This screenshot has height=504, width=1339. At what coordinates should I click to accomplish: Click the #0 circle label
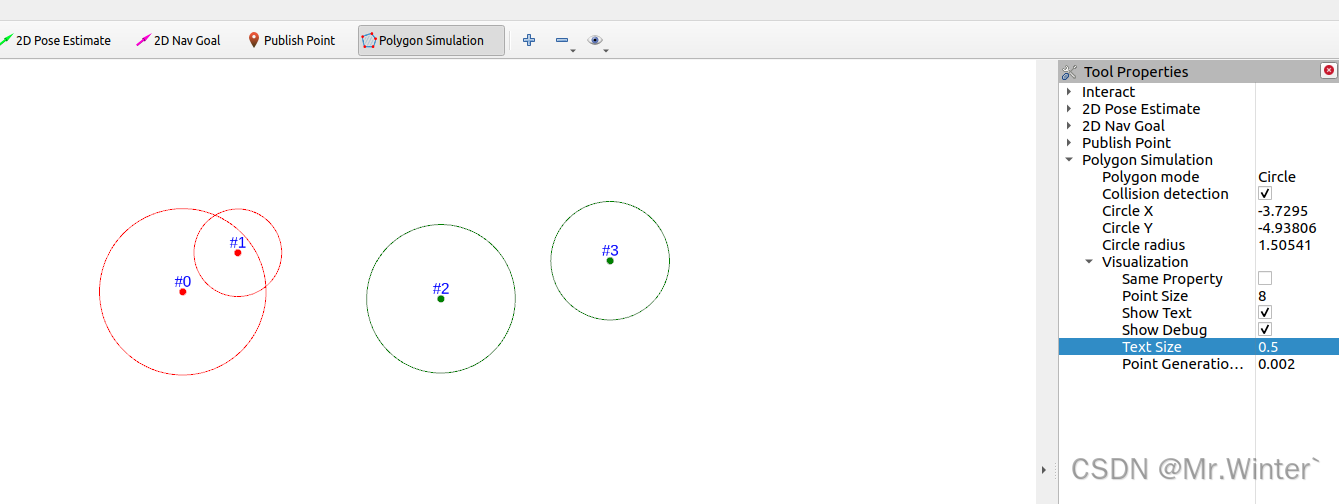(182, 282)
